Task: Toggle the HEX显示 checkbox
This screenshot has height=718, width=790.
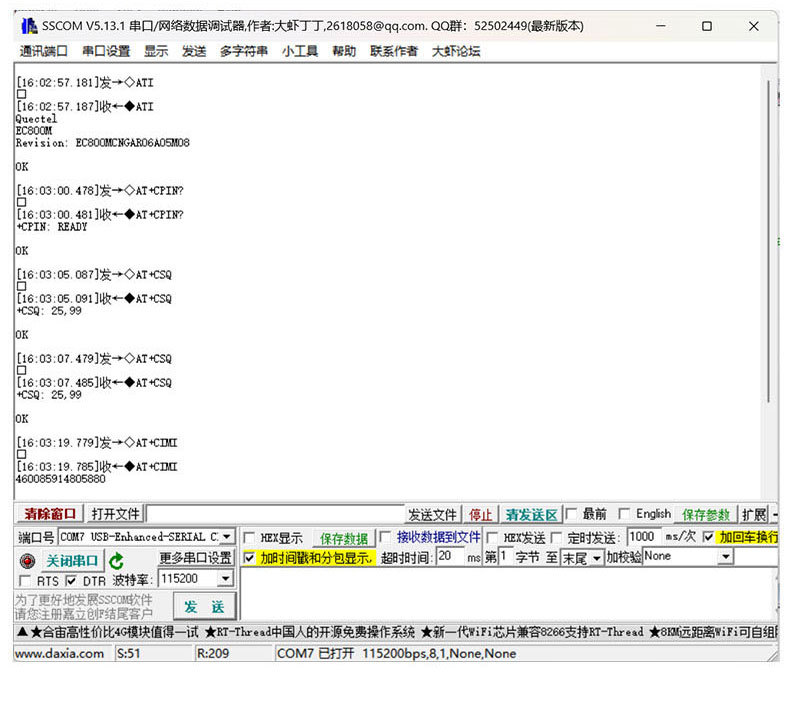Action: coord(248,537)
